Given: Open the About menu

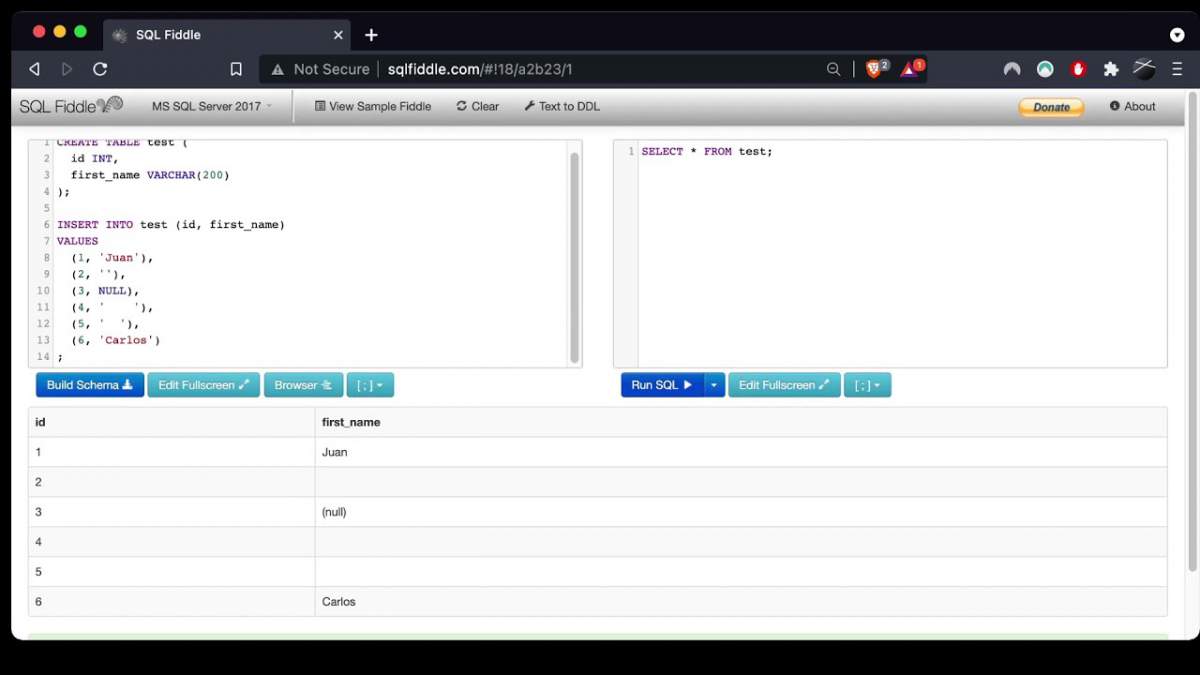Looking at the screenshot, I should point(1132,106).
